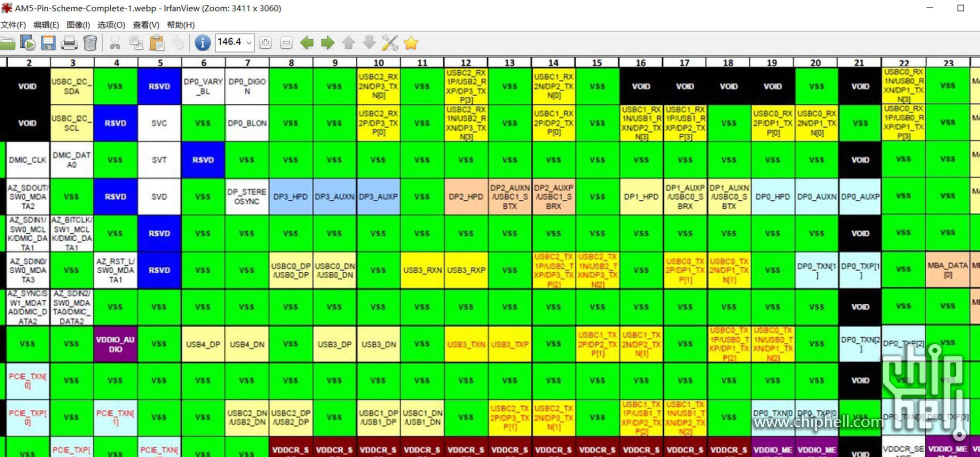The height and width of the screenshot is (457, 980).
Task: Click the USB3_TXP cell
Action: pyautogui.click(x=509, y=344)
